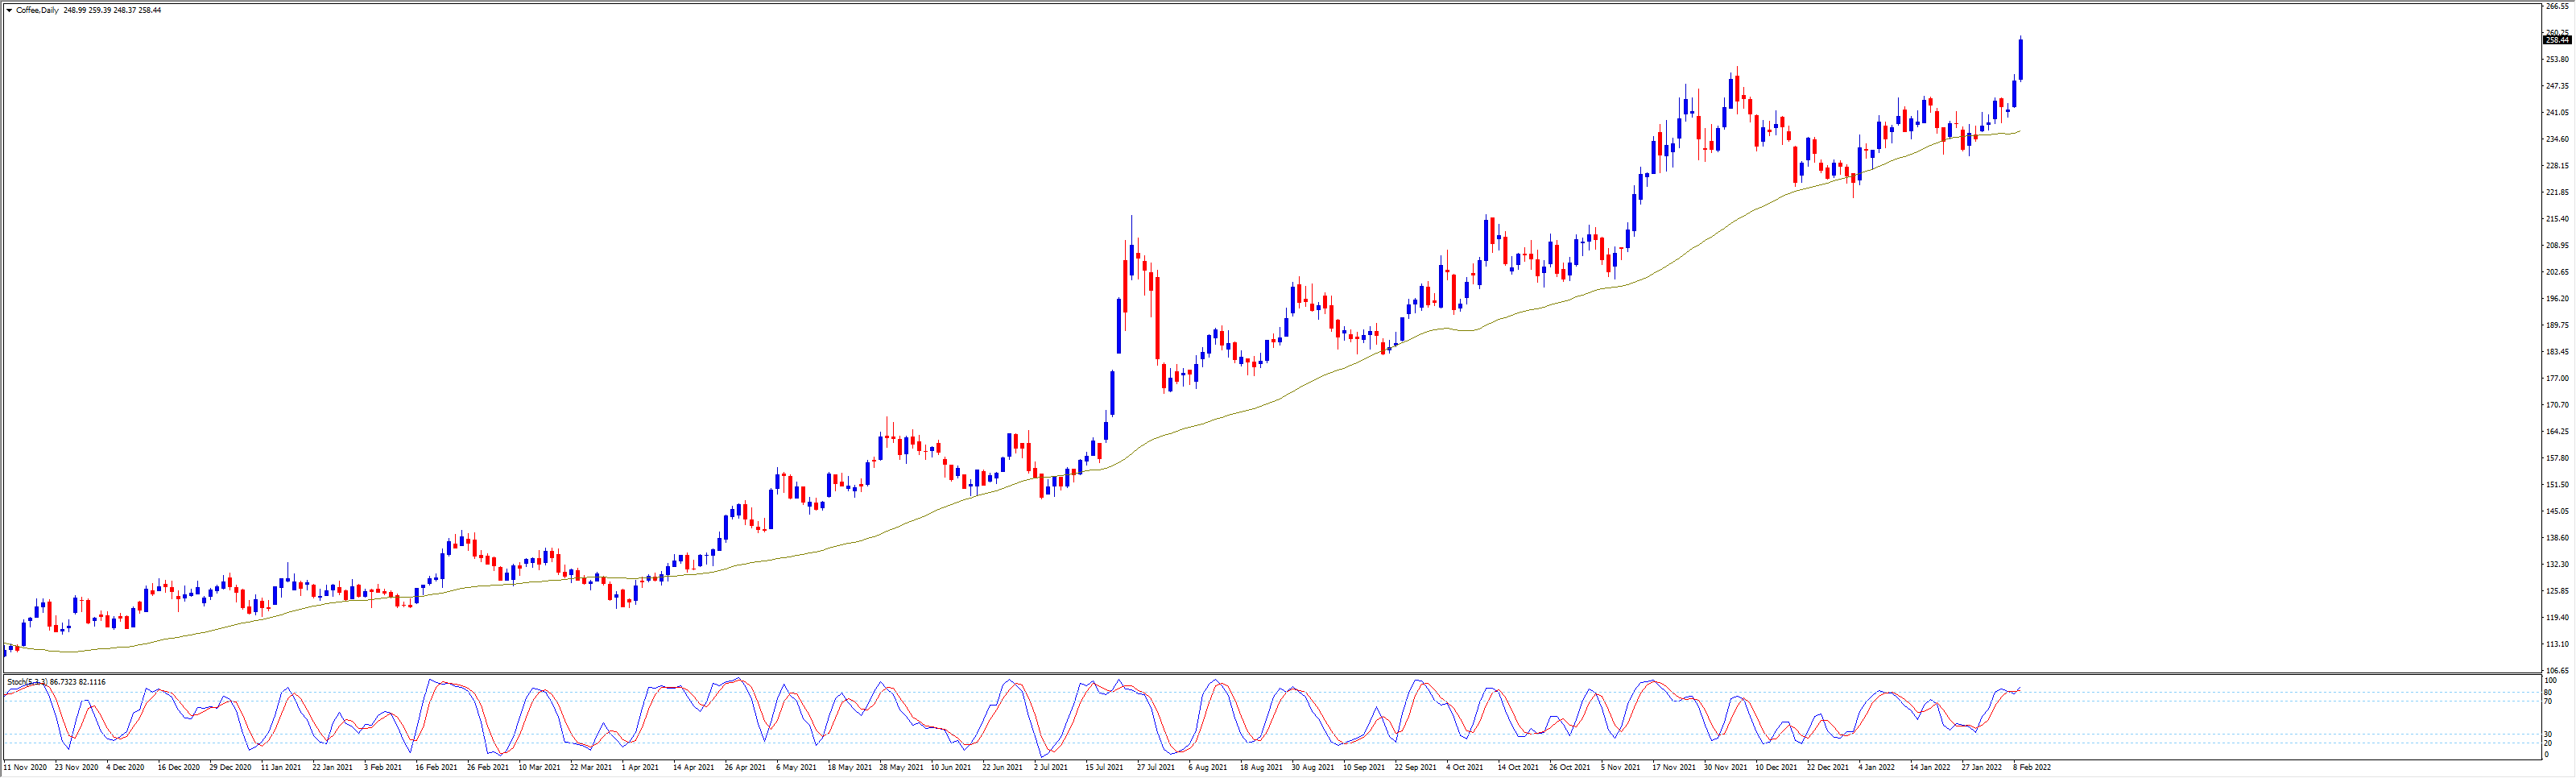Click the 16 Feb 2021 date label
This screenshot has height=778, width=2576.
click(x=436, y=768)
